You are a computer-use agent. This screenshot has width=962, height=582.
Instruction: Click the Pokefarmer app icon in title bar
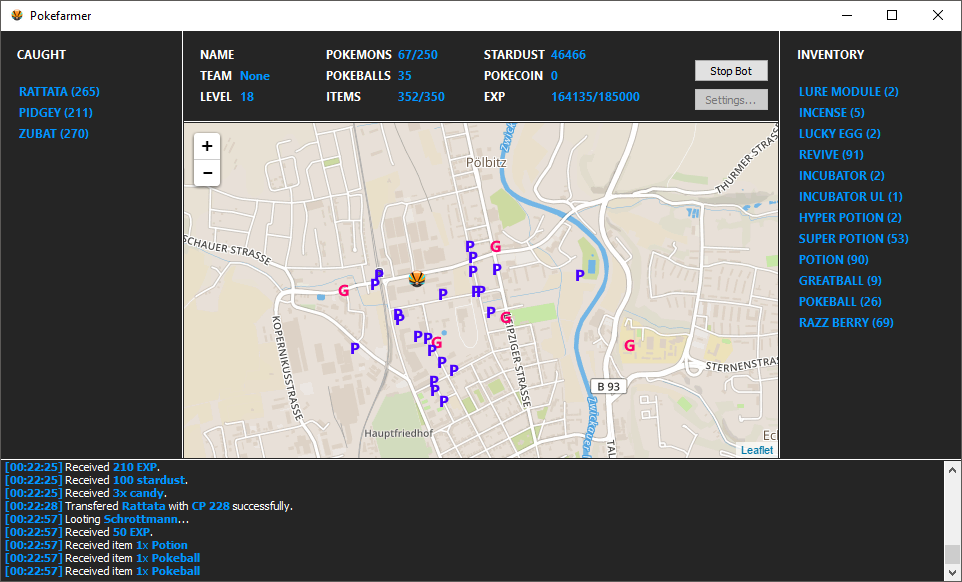tap(16, 15)
